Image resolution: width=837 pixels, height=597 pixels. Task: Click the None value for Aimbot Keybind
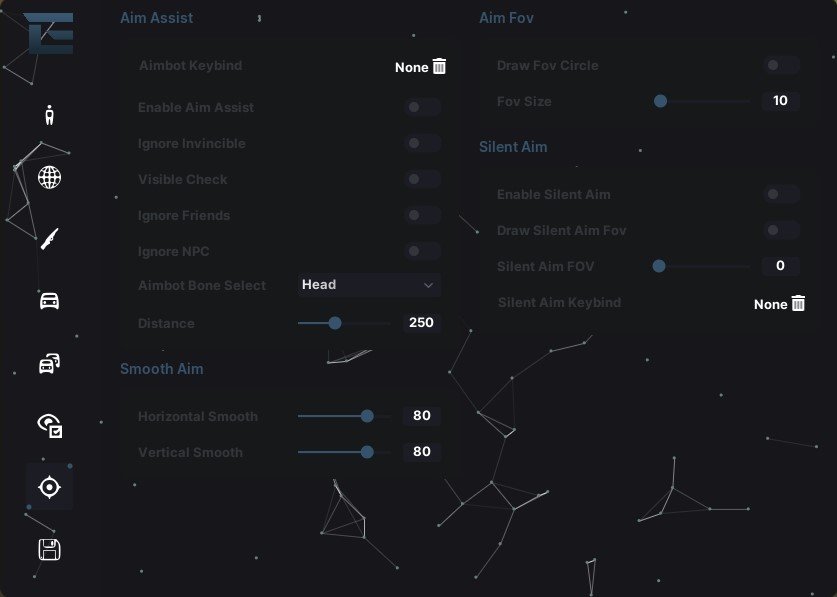(x=412, y=67)
